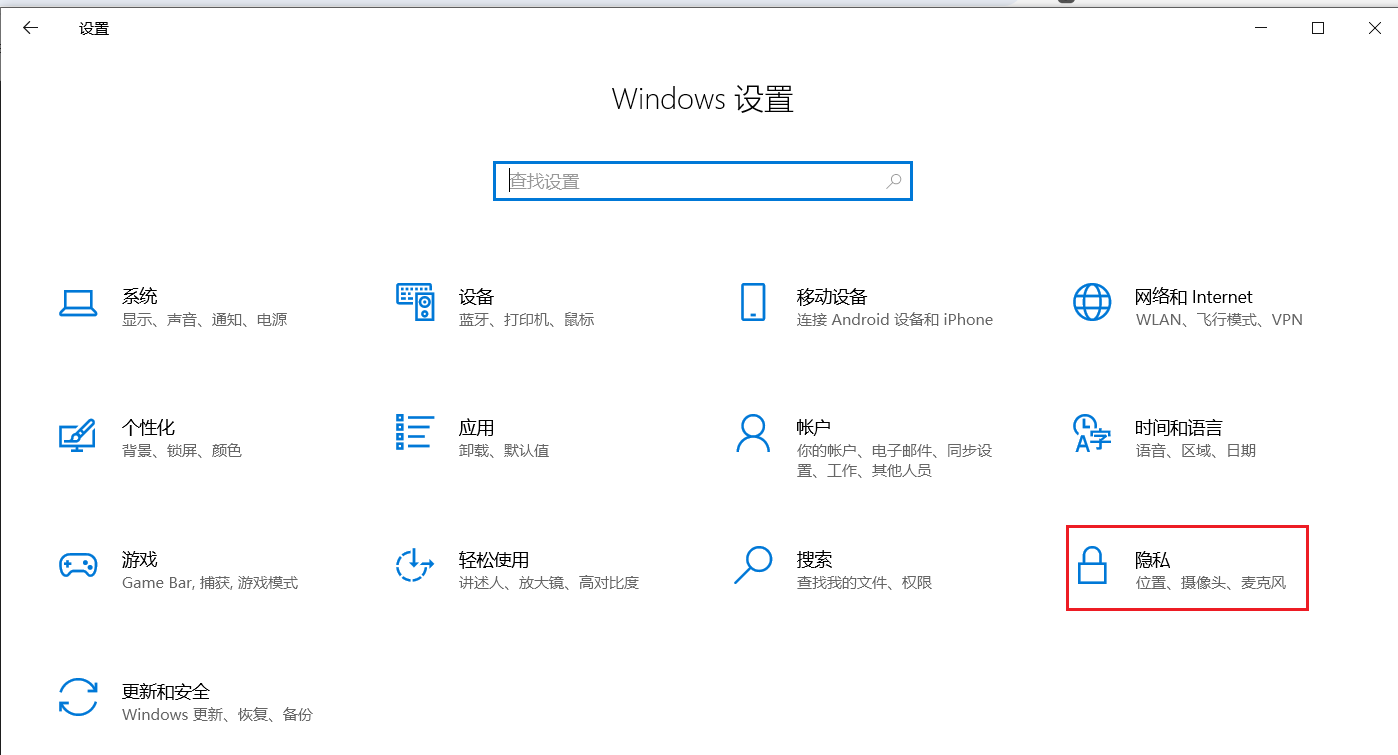The width and height of the screenshot is (1398, 755).
Task: Go back with the arrow button
Action: 30,28
